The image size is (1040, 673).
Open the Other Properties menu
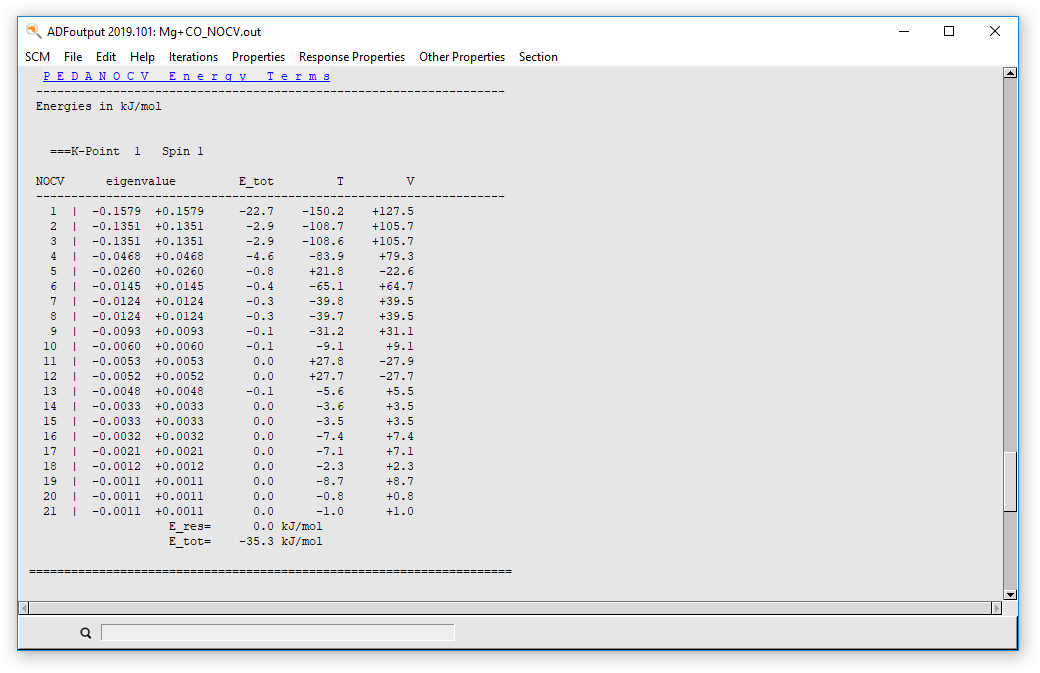pos(461,57)
